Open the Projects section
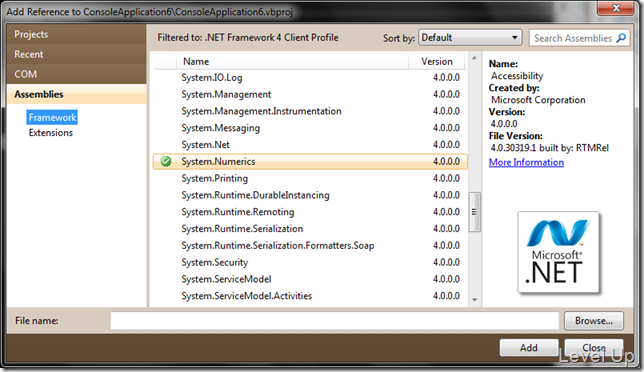The height and width of the screenshot is (372, 644). click(76, 34)
